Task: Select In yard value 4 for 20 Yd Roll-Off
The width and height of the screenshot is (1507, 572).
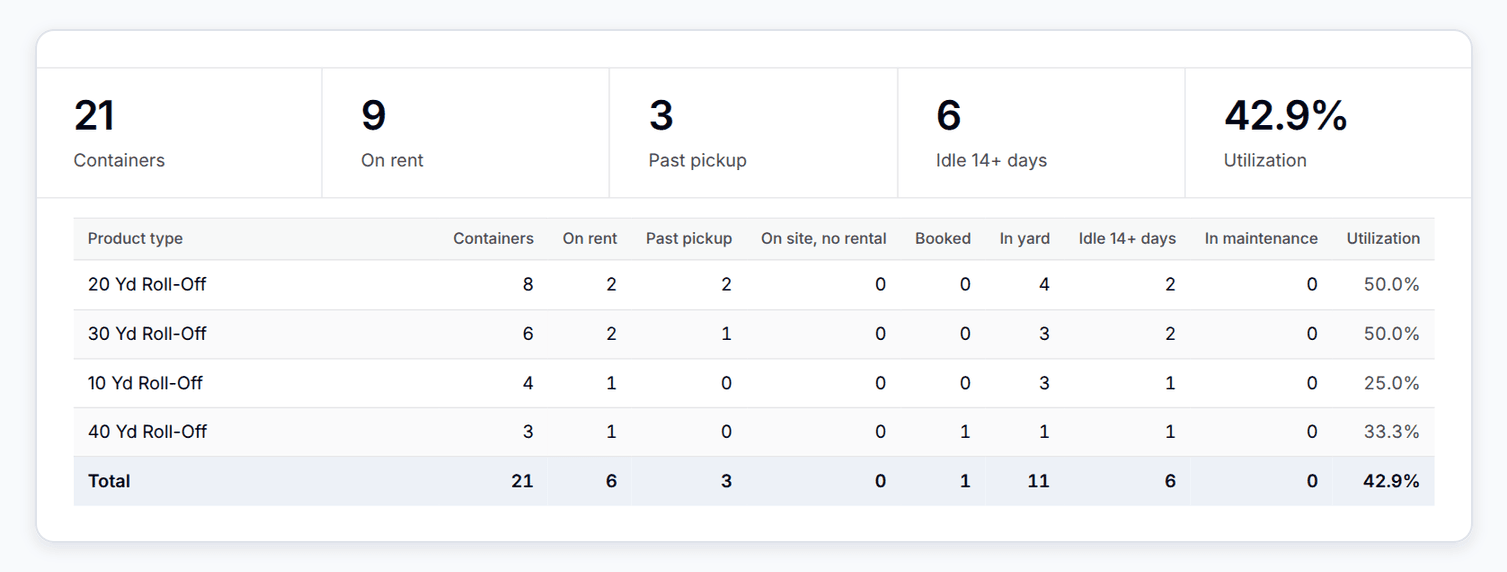Action: tap(1044, 284)
